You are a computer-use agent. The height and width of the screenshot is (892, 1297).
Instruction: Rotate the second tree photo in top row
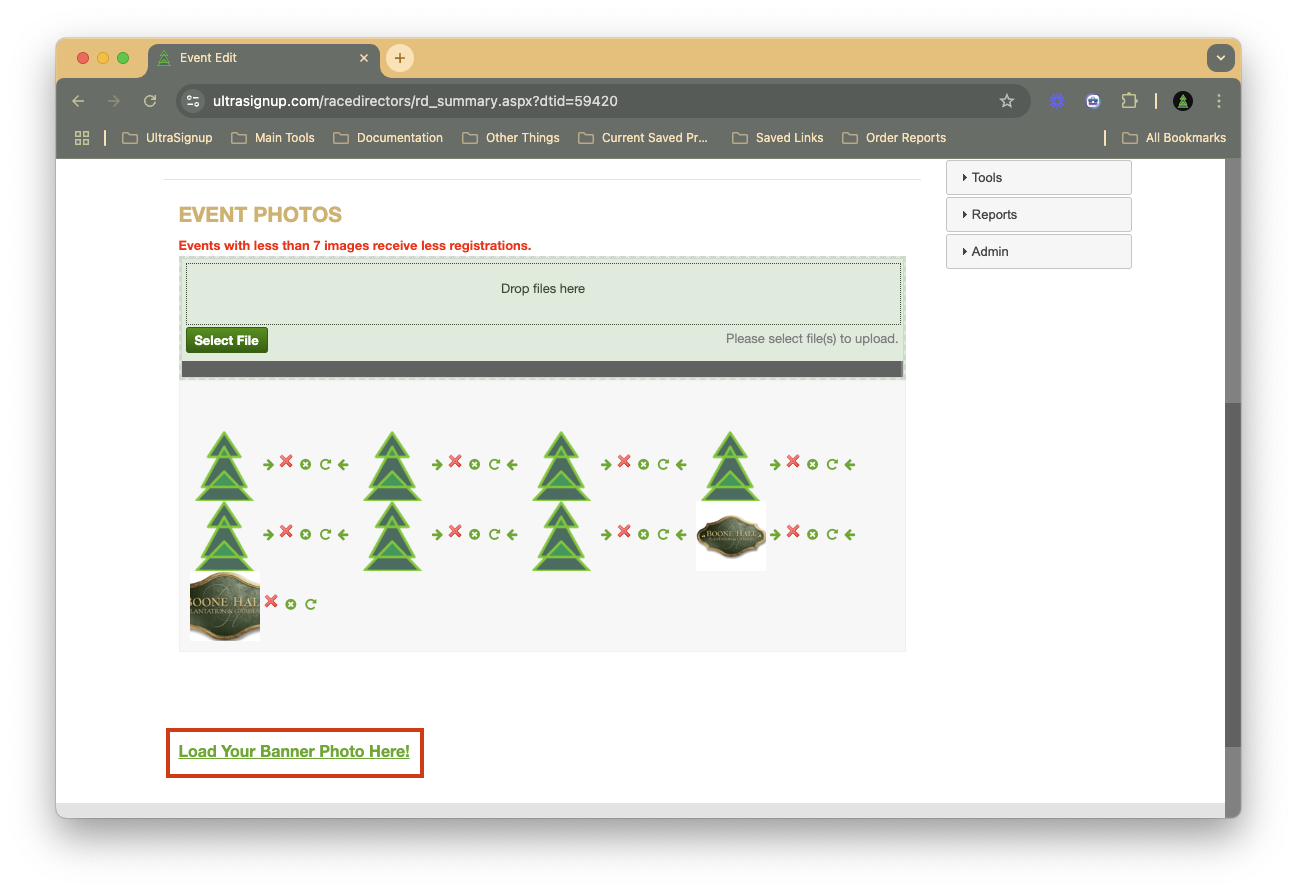(494, 464)
